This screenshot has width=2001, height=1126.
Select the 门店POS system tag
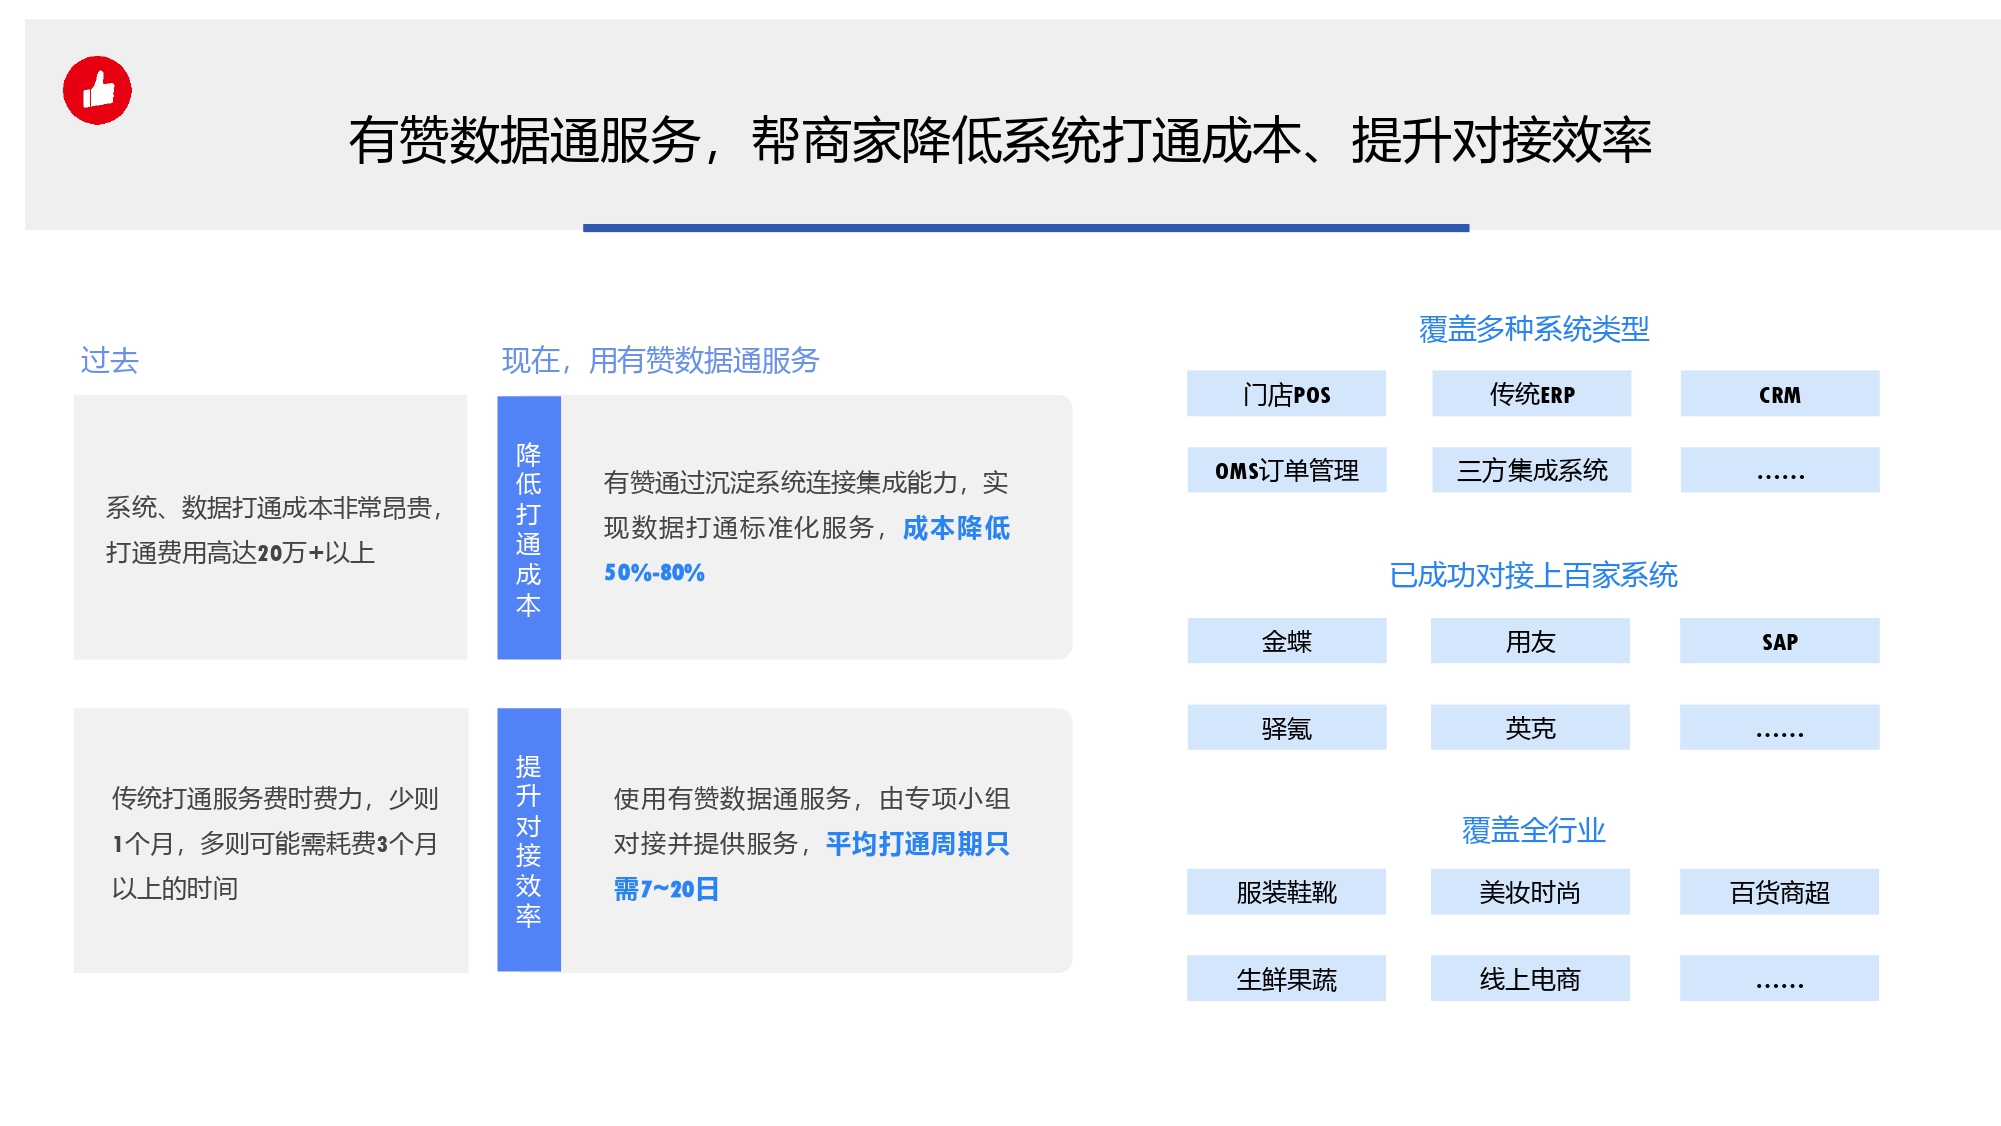[x=1286, y=394]
